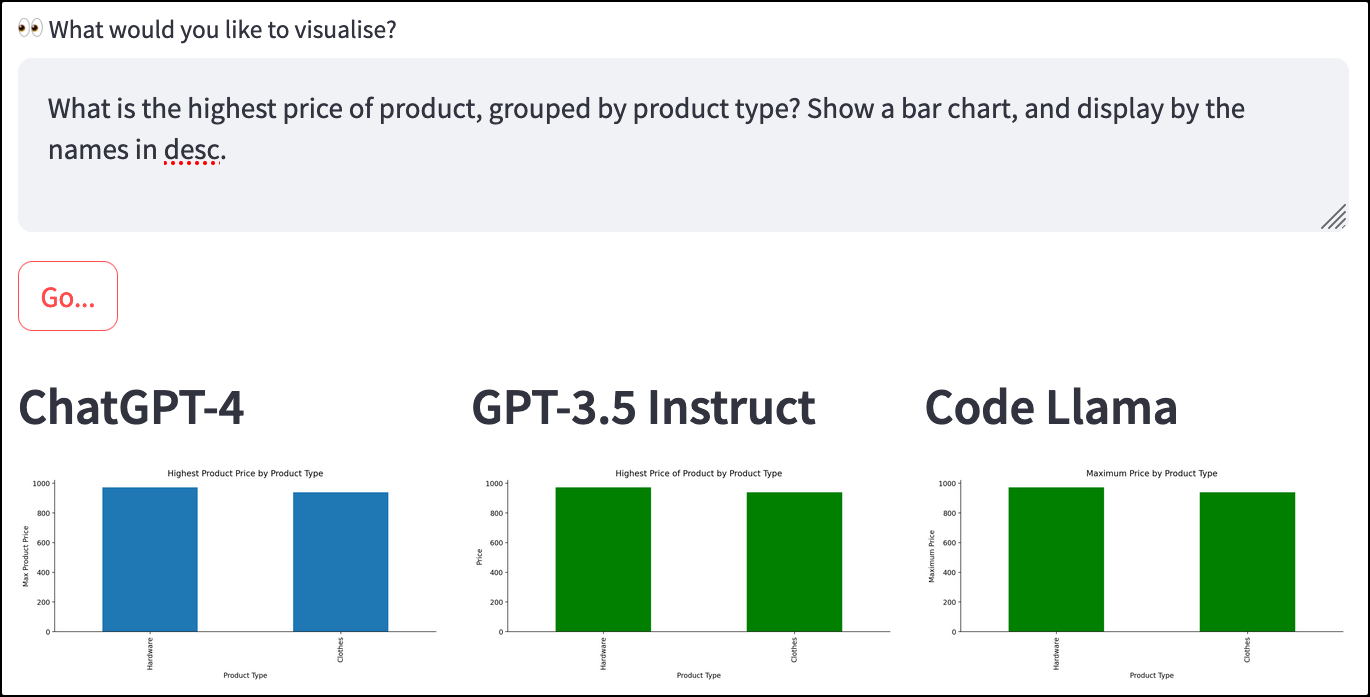
Task: Click the eyes emoji beside the prompt label
Action: click(31, 29)
